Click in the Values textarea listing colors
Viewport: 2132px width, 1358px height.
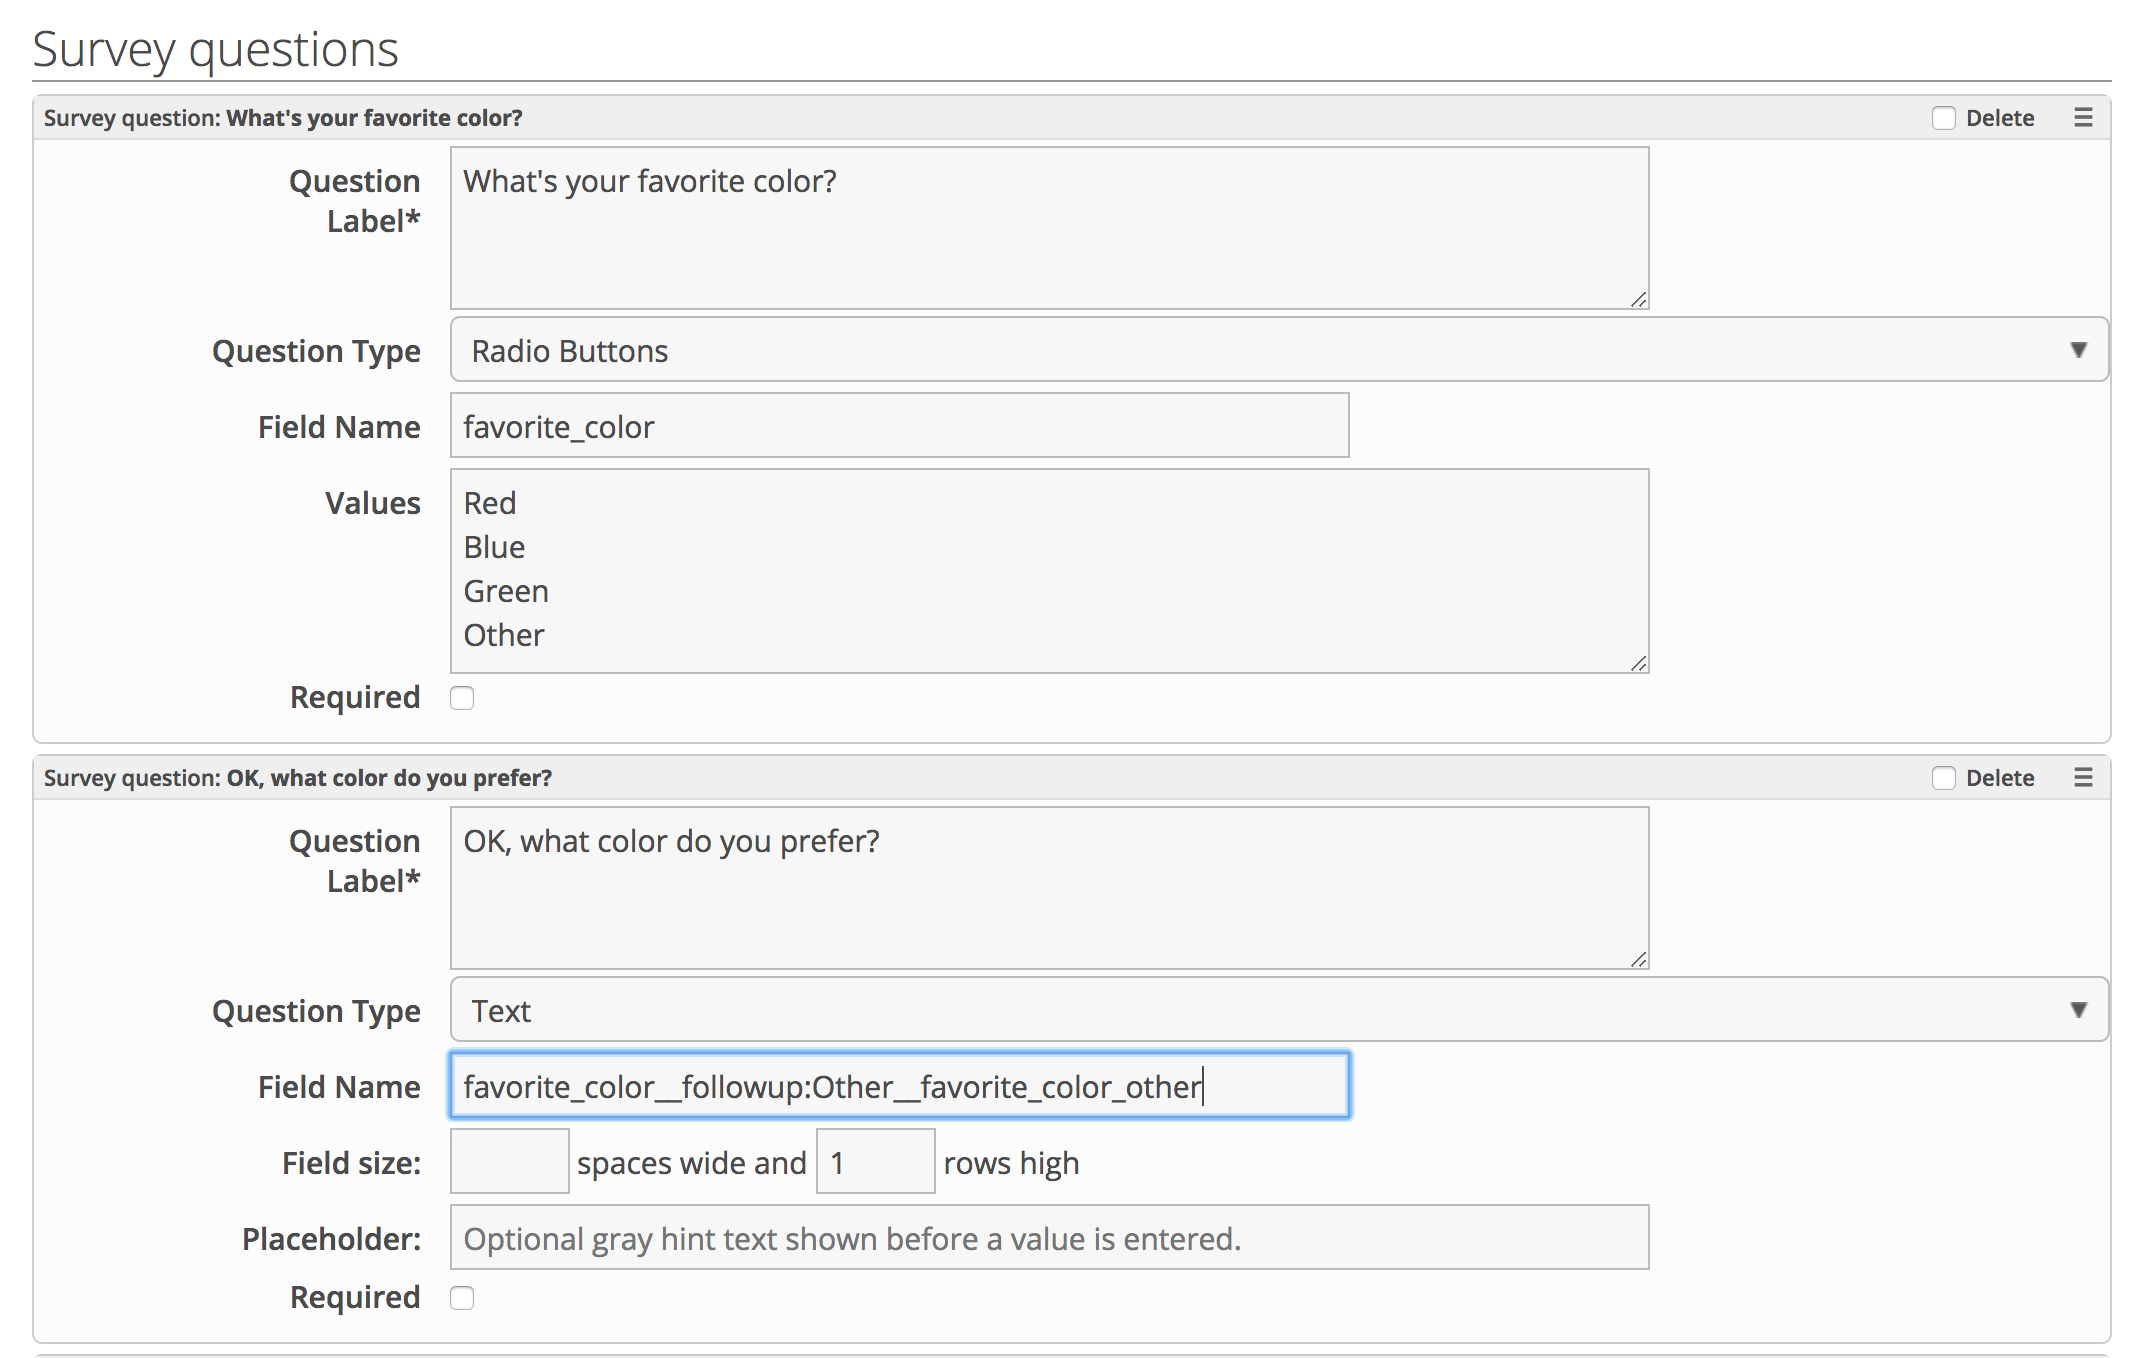tap(1049, 571)
